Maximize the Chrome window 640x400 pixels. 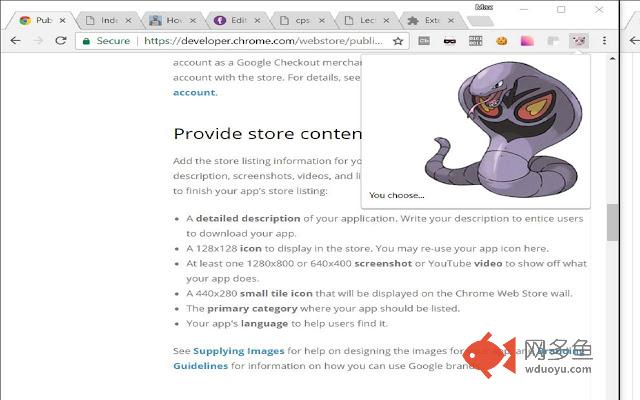(561, 9)
